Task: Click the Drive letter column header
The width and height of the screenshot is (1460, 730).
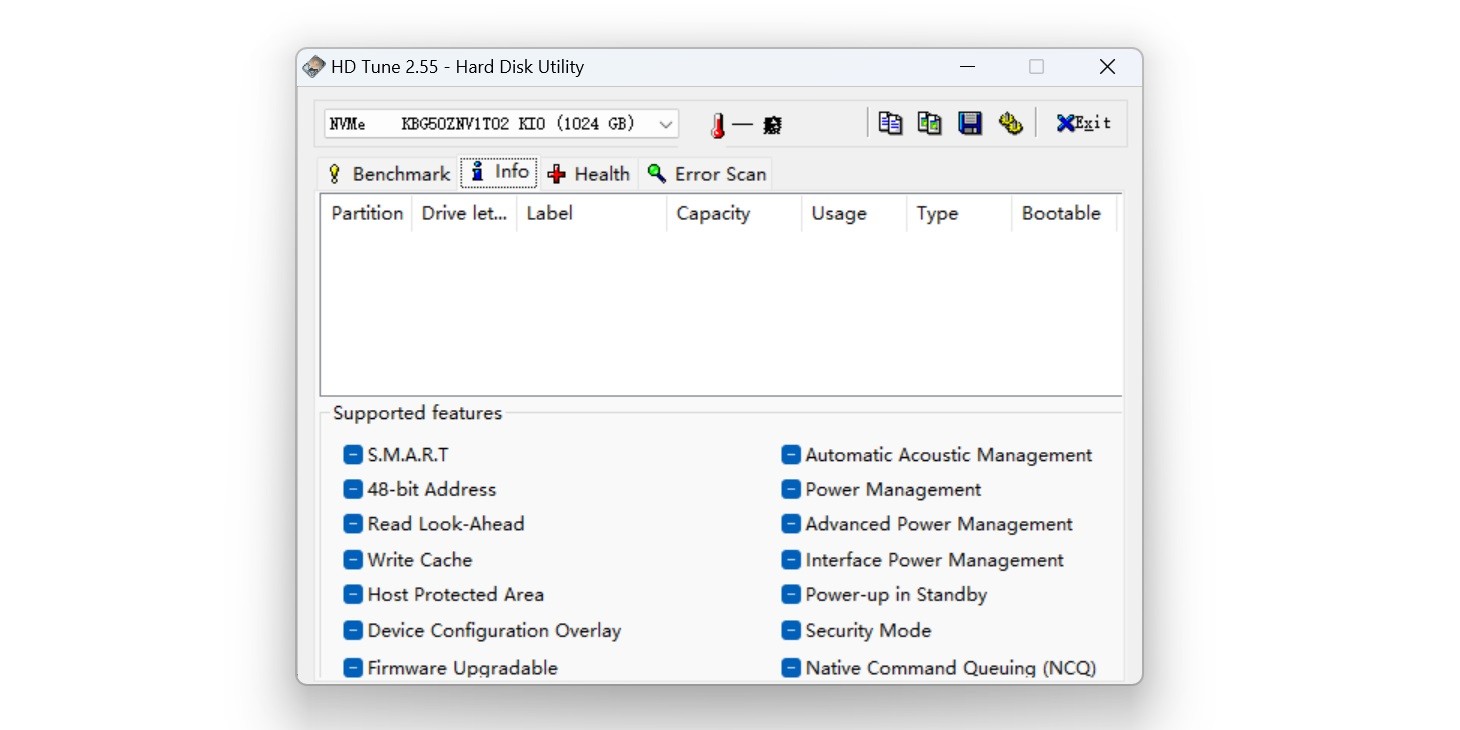Action: pos(463,213)
